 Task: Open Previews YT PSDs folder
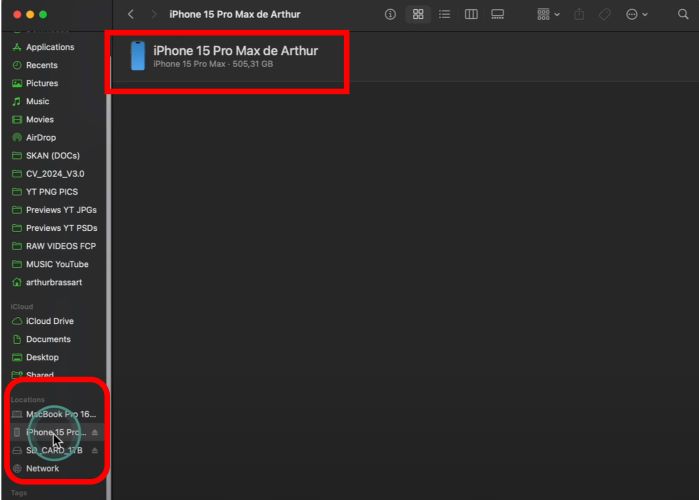[x=62, y=228]
